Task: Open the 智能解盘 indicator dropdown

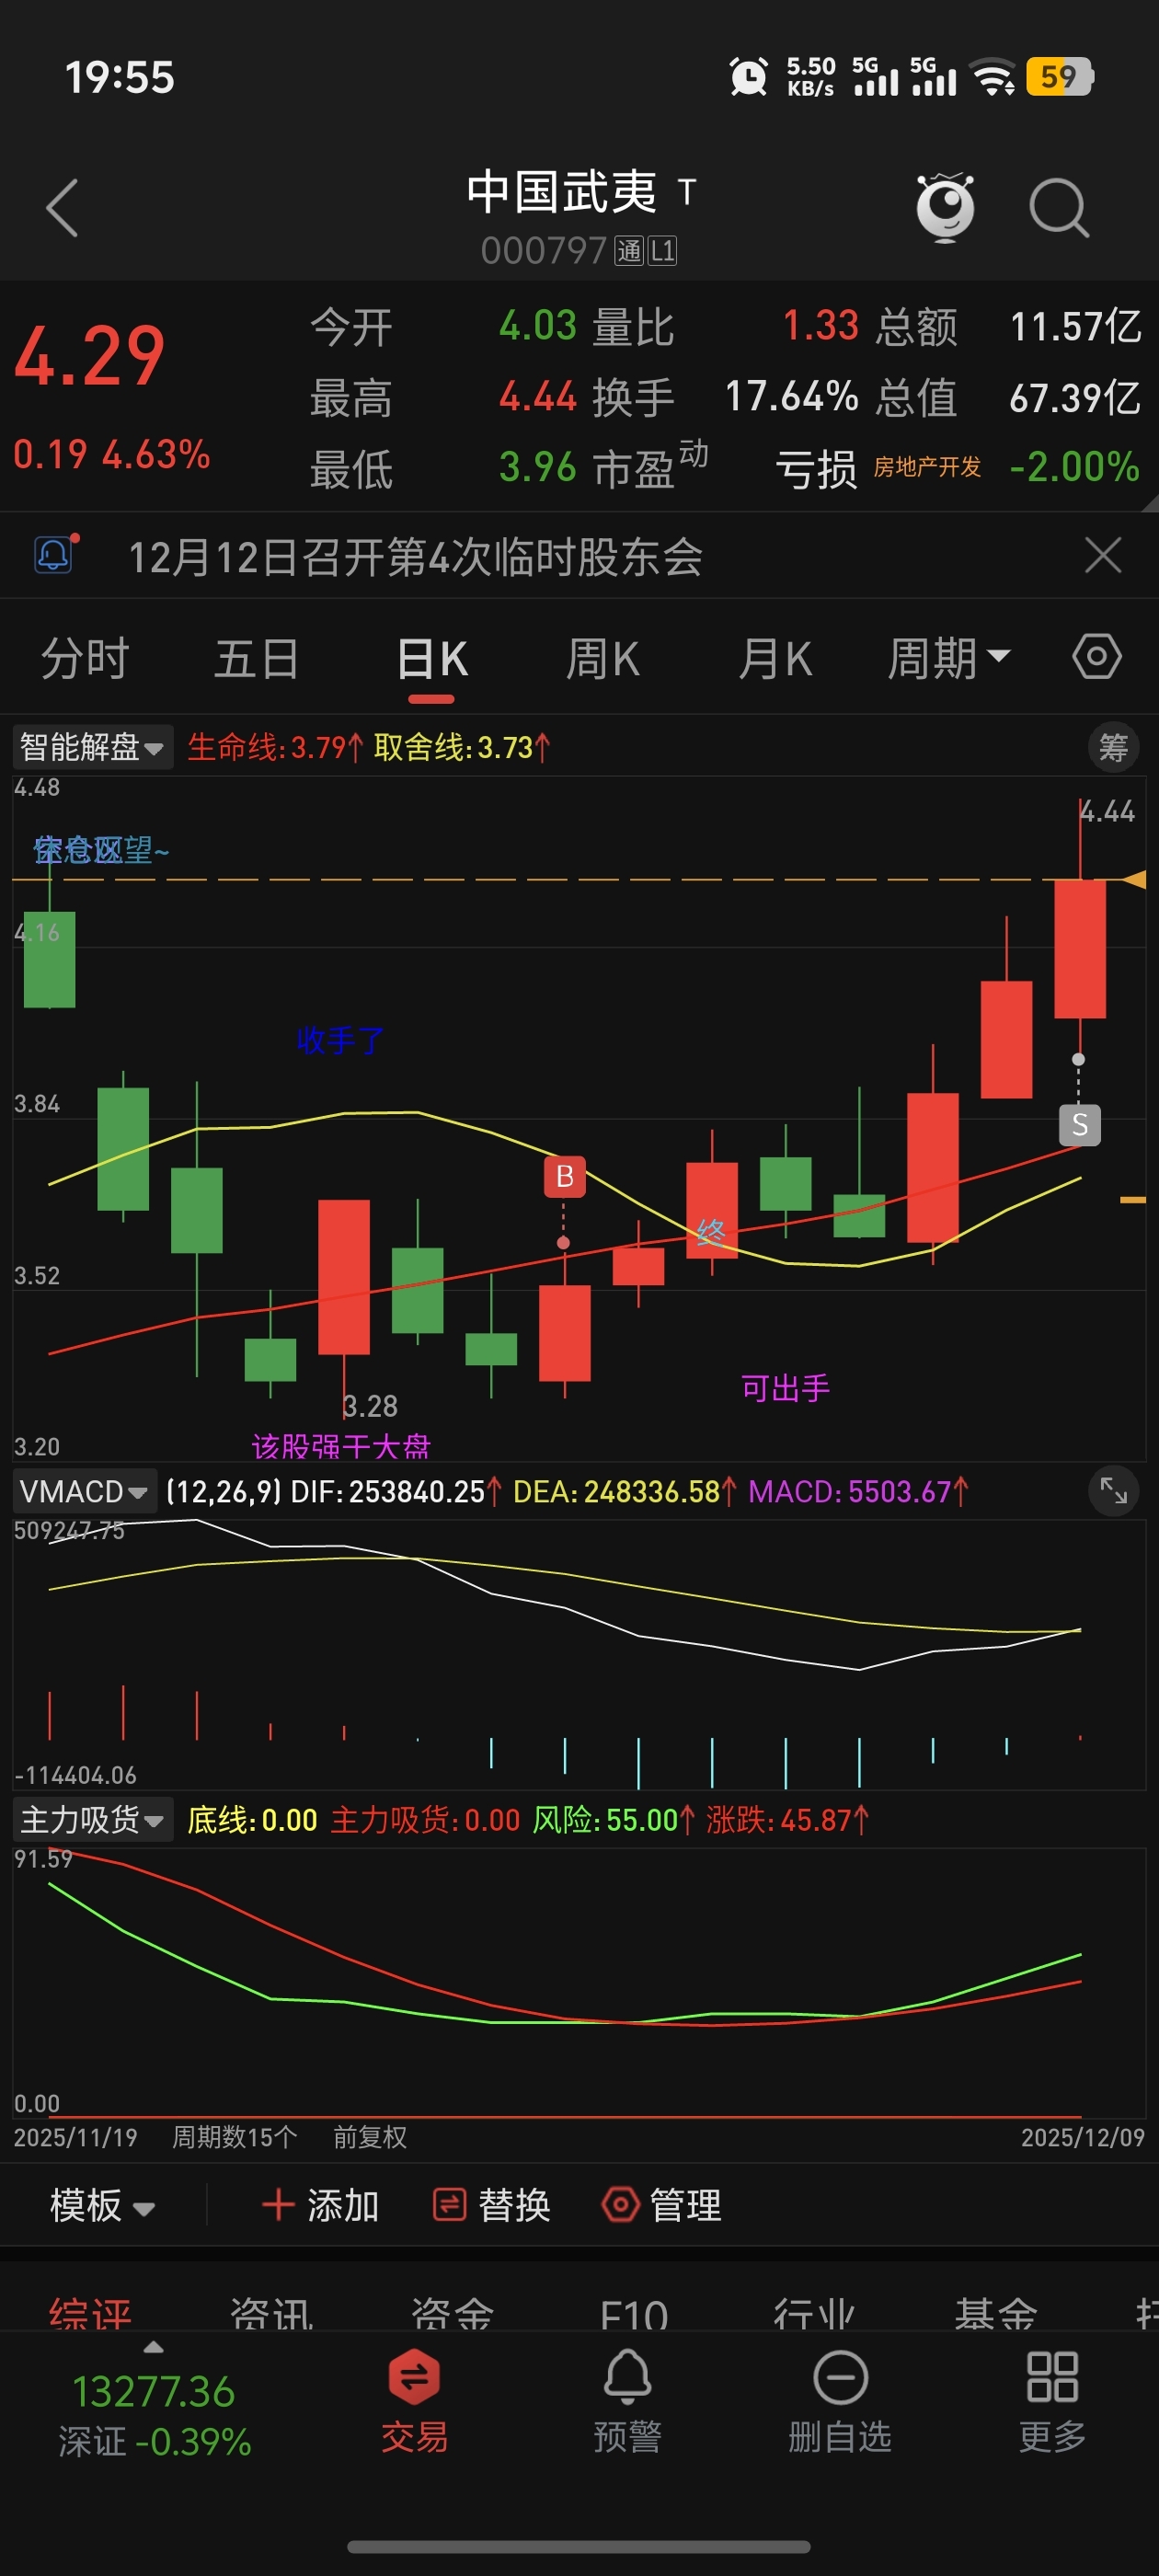Action: tap(92, 747)
